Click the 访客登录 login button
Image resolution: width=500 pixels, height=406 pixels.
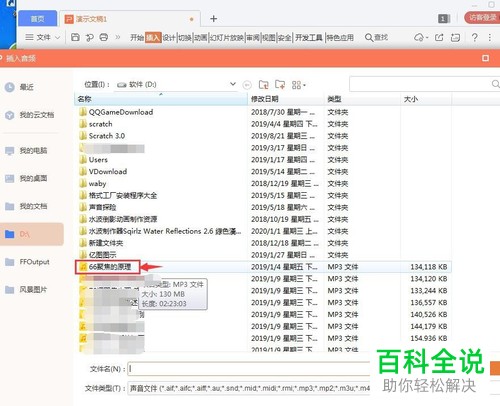[x=482, y=17]
